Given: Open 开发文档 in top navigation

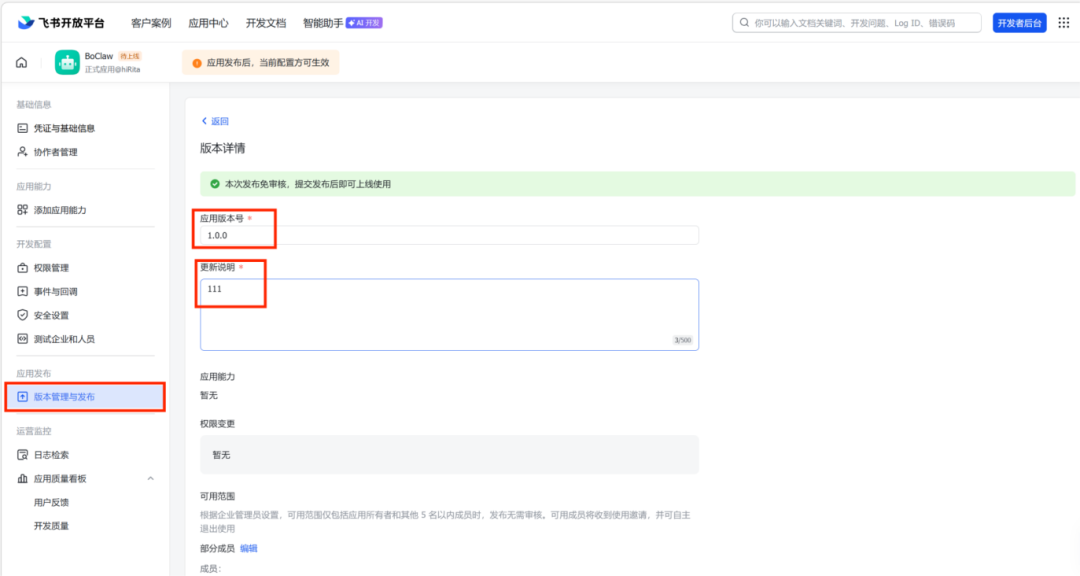Looking at the screenshot, I should tap(266, 23).
